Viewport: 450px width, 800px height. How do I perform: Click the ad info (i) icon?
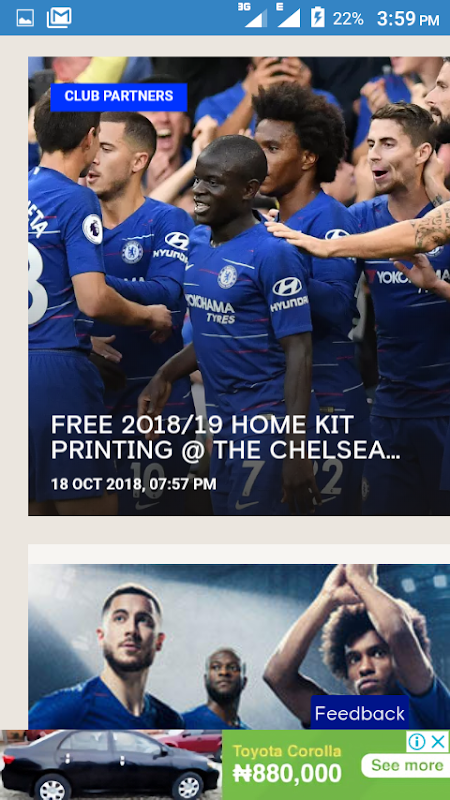point(416,741)
